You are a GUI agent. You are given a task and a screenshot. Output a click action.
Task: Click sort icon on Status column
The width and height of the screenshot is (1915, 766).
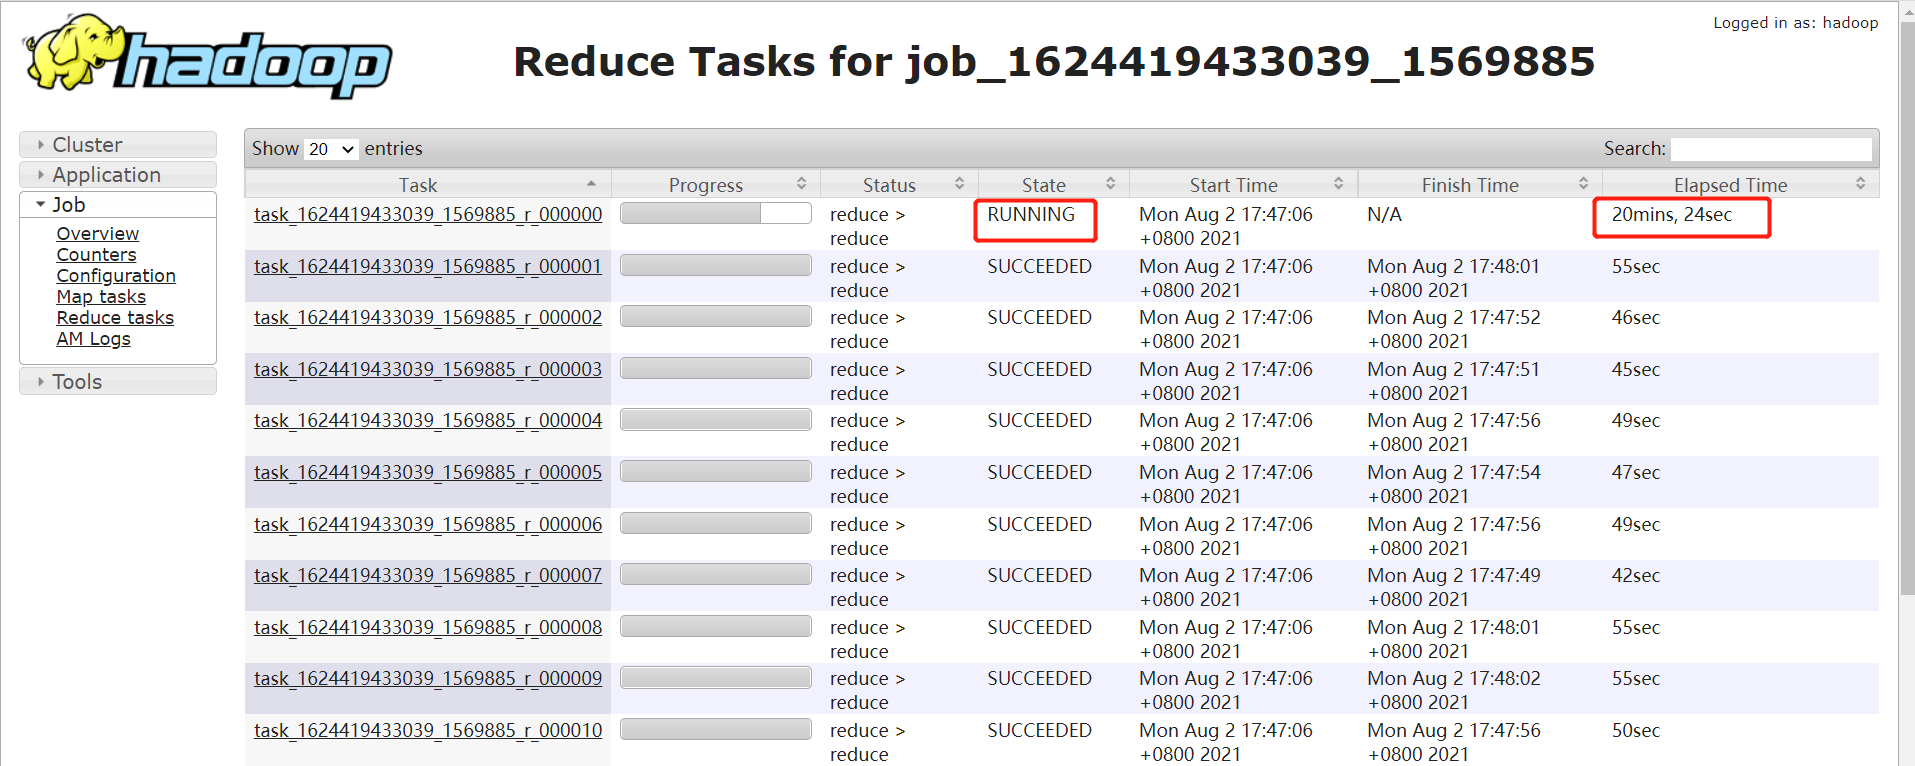click(959, 184)
